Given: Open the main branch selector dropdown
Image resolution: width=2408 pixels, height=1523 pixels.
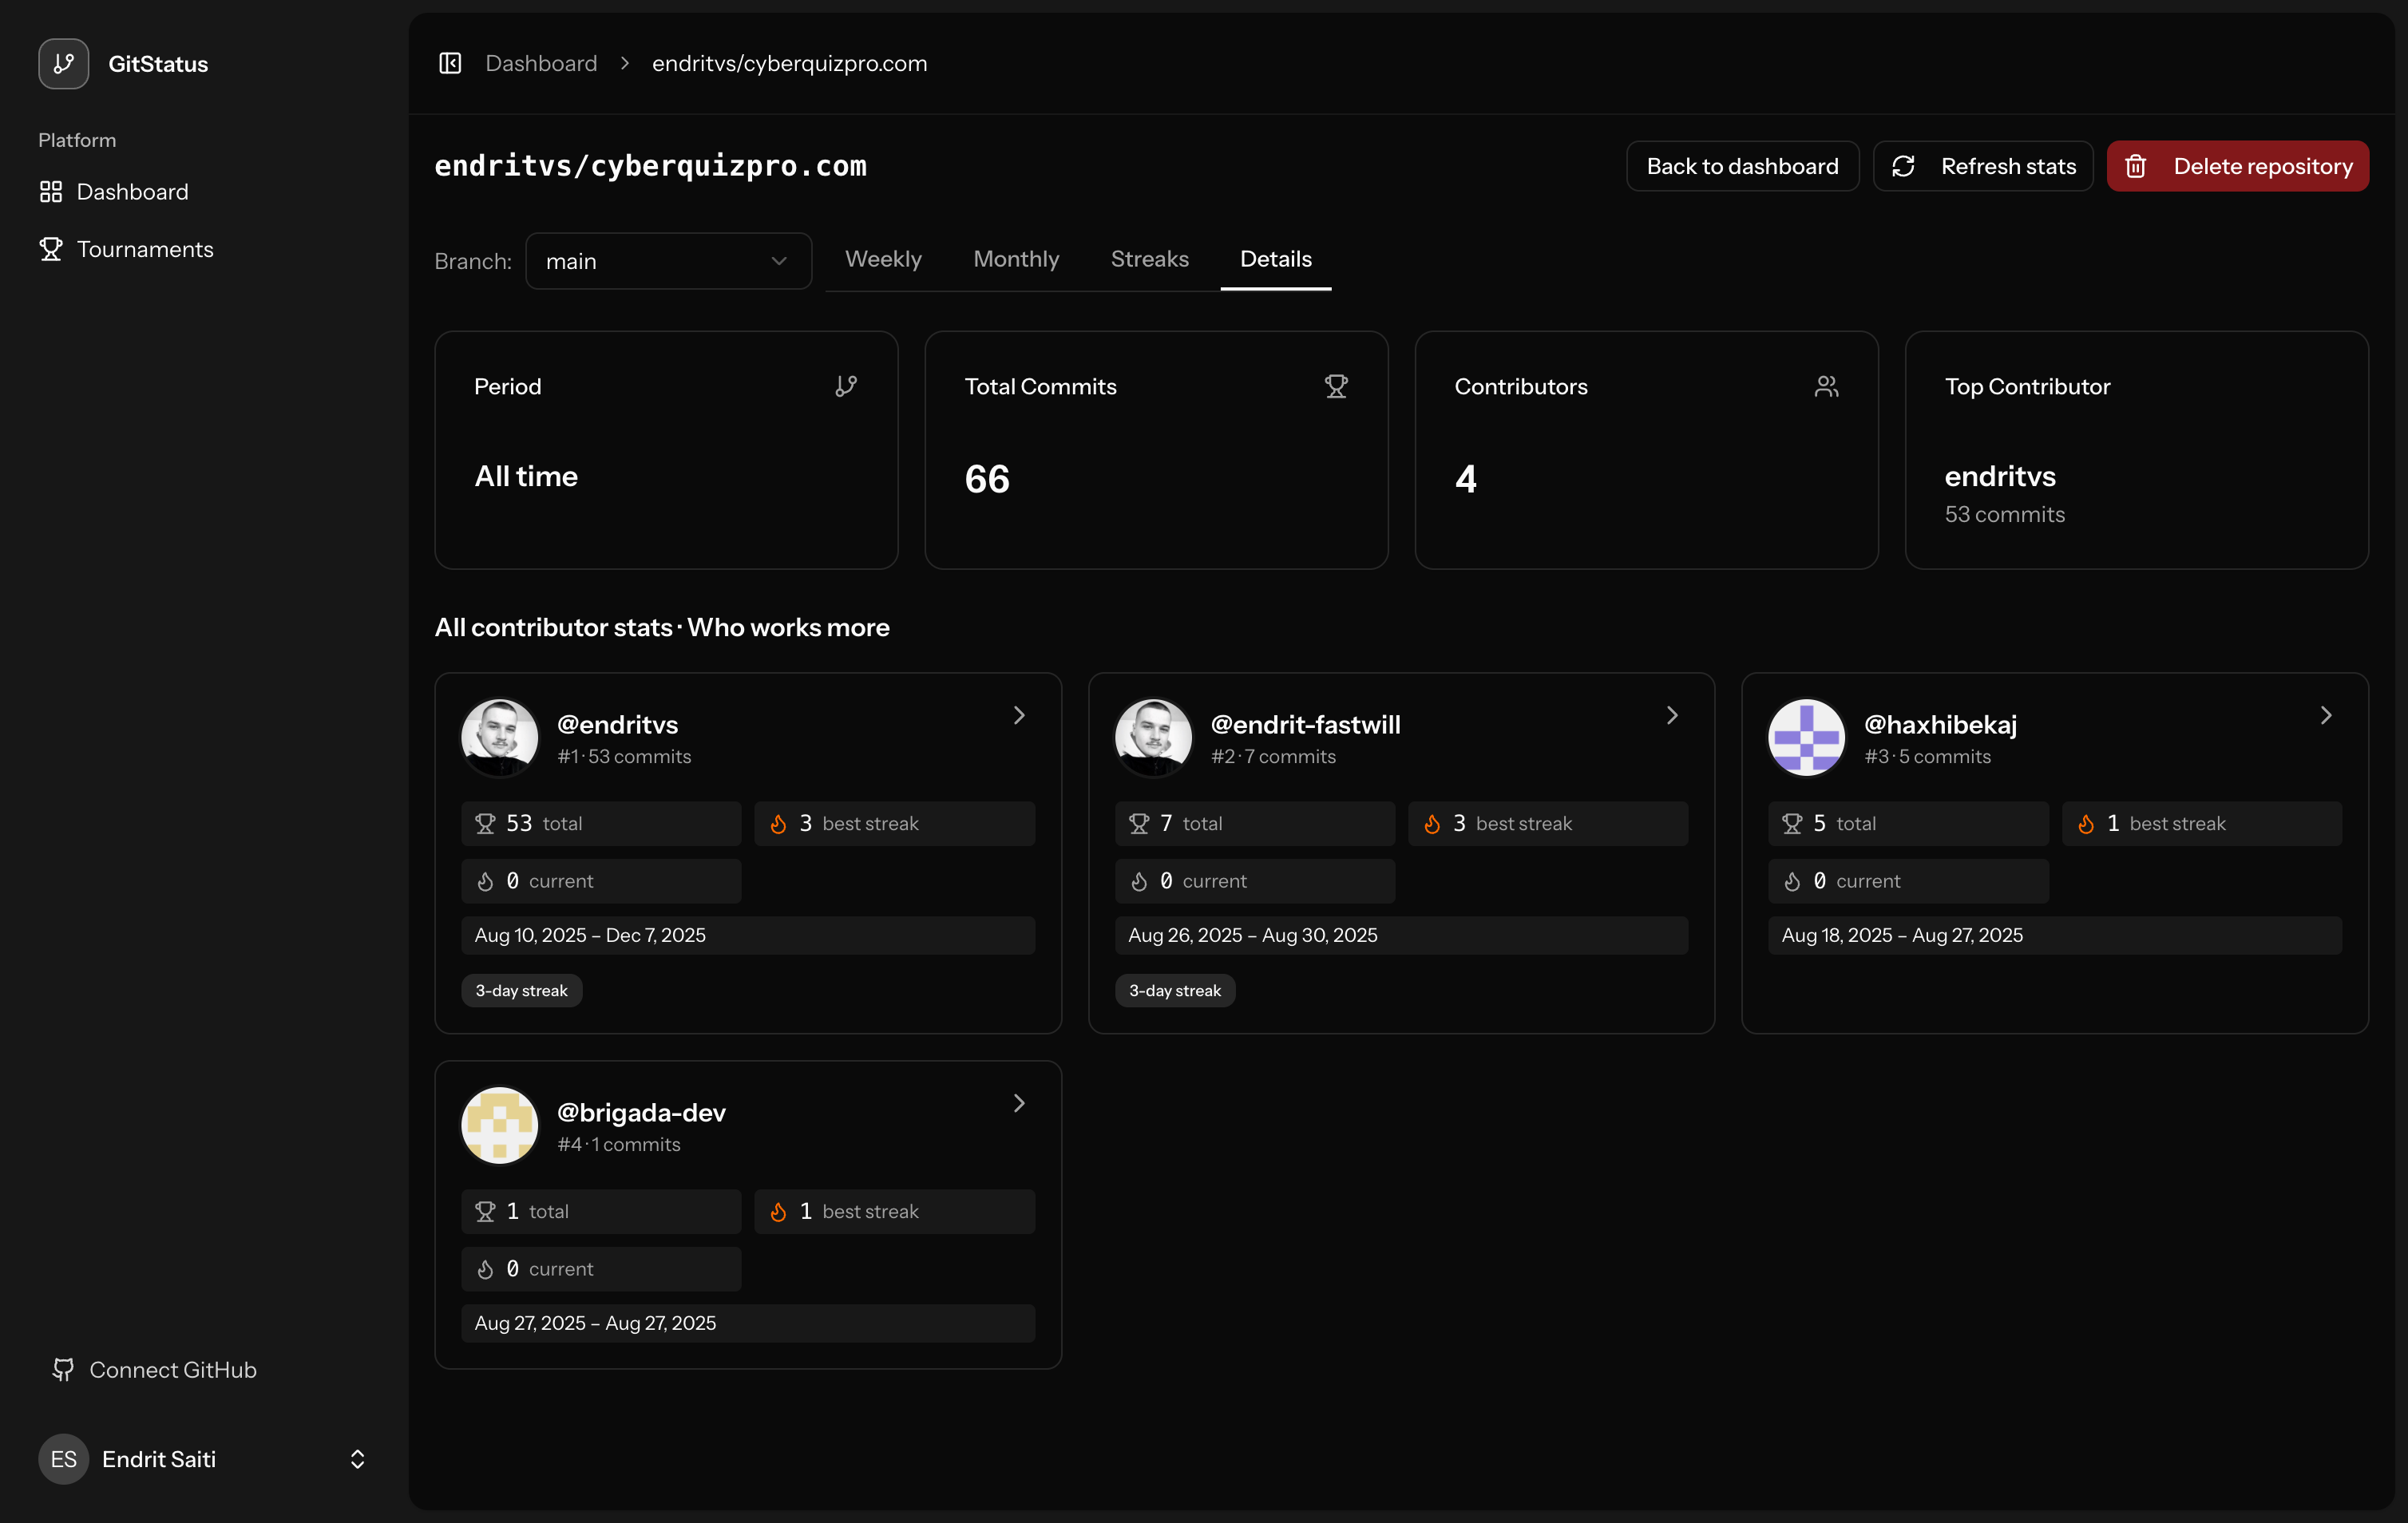Looking at the screenshot, I should click(x=668, y=261).
